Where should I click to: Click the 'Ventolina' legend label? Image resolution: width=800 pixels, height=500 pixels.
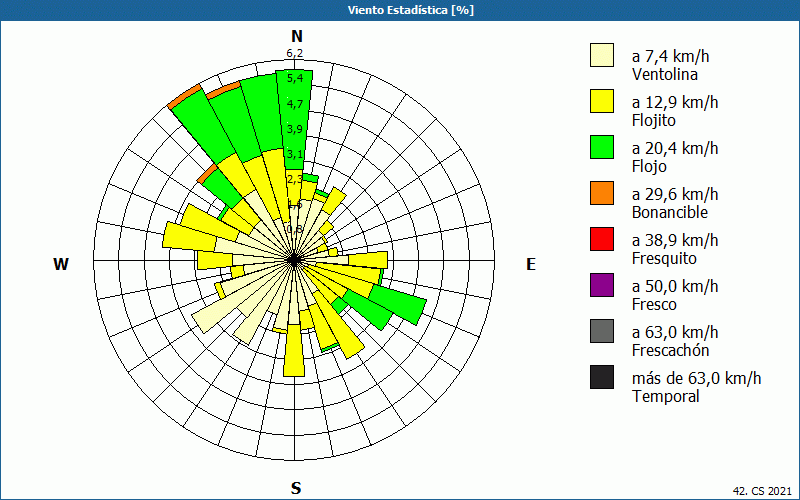pyautogui.click(x=665, y=74)
